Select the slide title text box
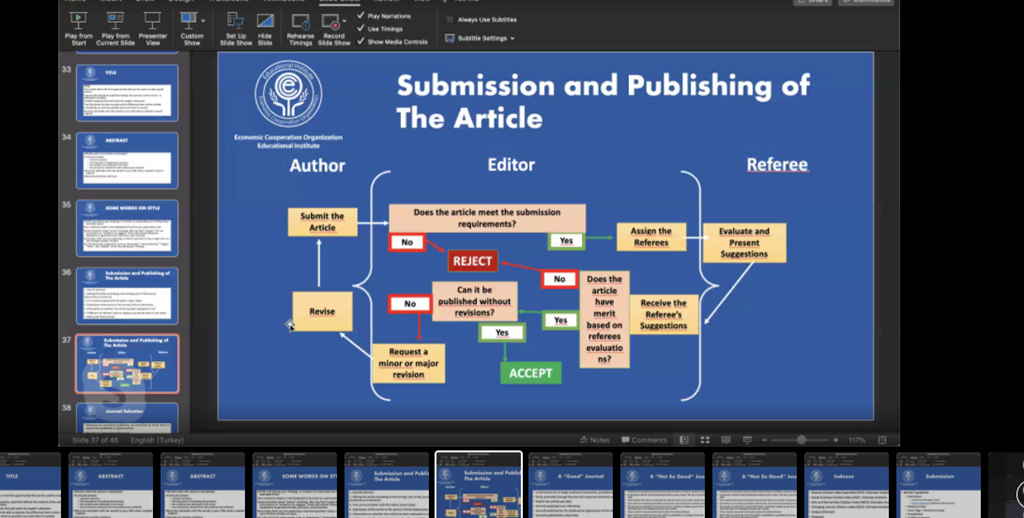 pyautogui.click(x=603, y=101)
